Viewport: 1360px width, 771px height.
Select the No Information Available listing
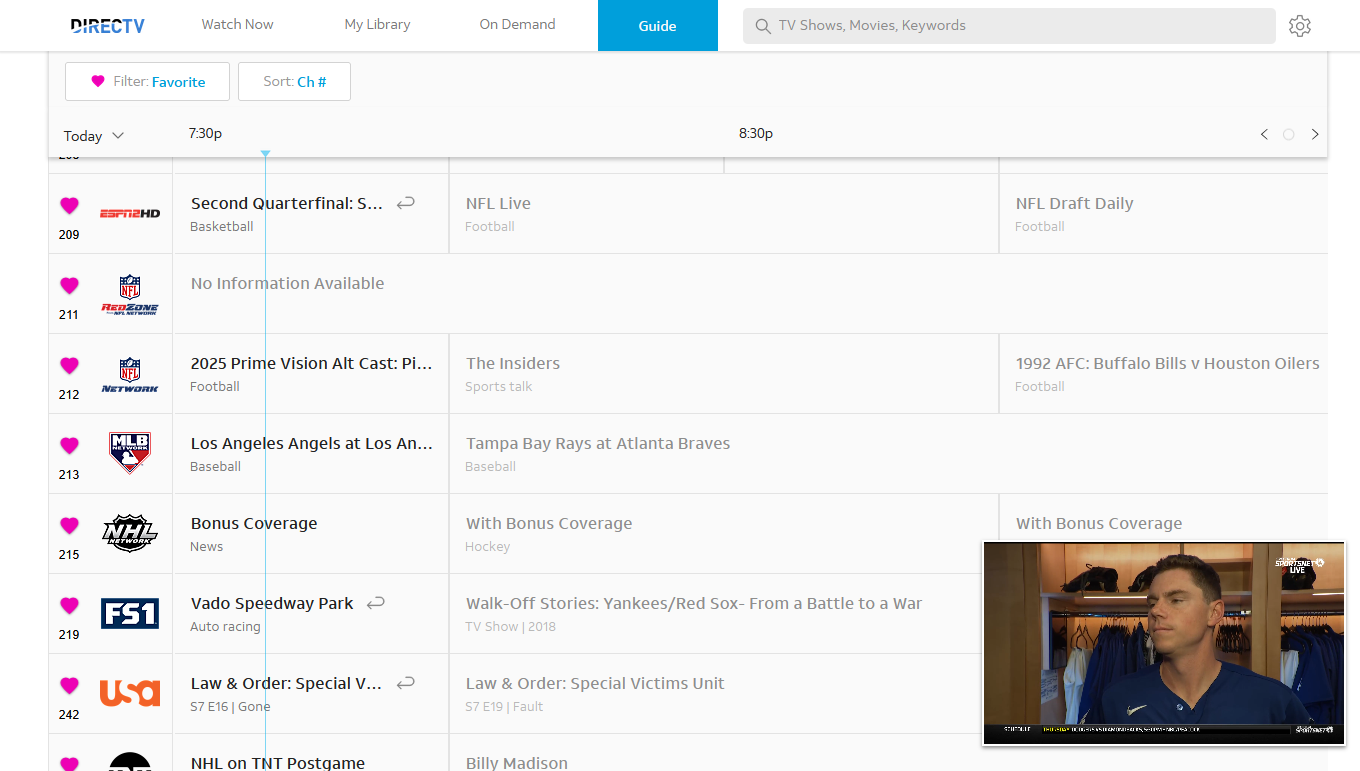pyautogui.click(x=750, y=293)
